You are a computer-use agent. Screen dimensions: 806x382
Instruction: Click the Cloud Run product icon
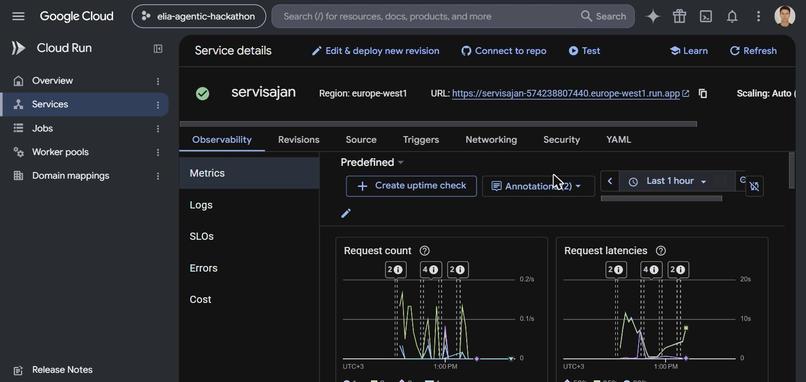click(x=19, y=48)
